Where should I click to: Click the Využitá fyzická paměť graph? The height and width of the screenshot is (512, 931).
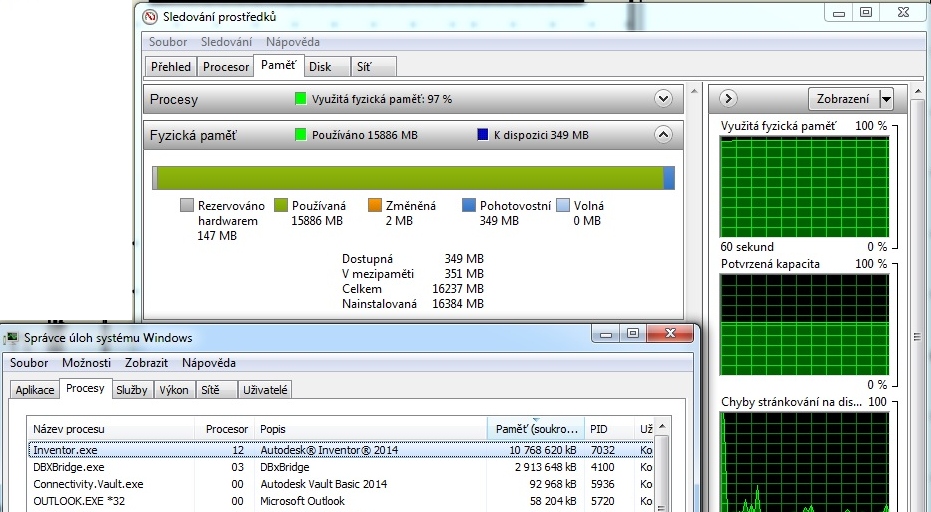(805, 187)
